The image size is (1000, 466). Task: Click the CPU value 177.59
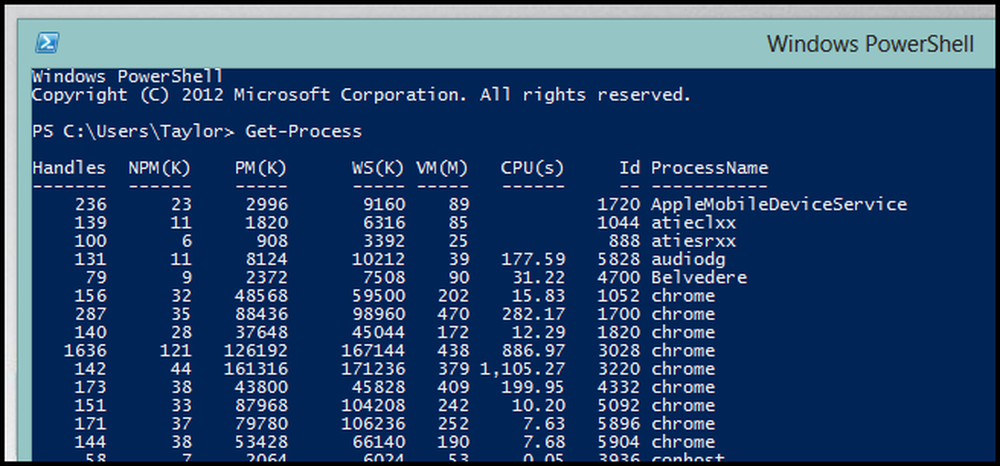pyautogui.click(x=533, y=260)
